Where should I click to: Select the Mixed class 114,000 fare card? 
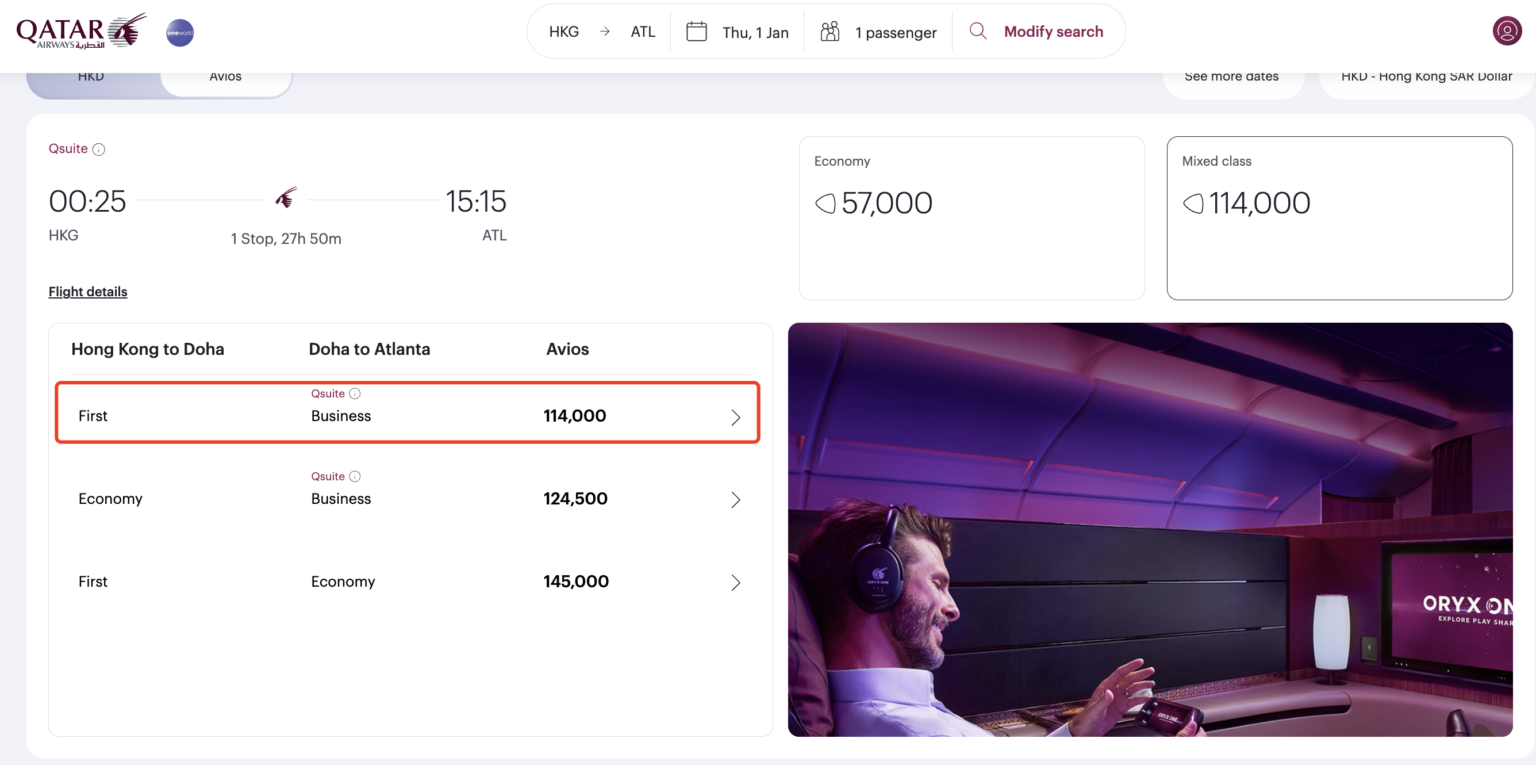coord(1339,218)
